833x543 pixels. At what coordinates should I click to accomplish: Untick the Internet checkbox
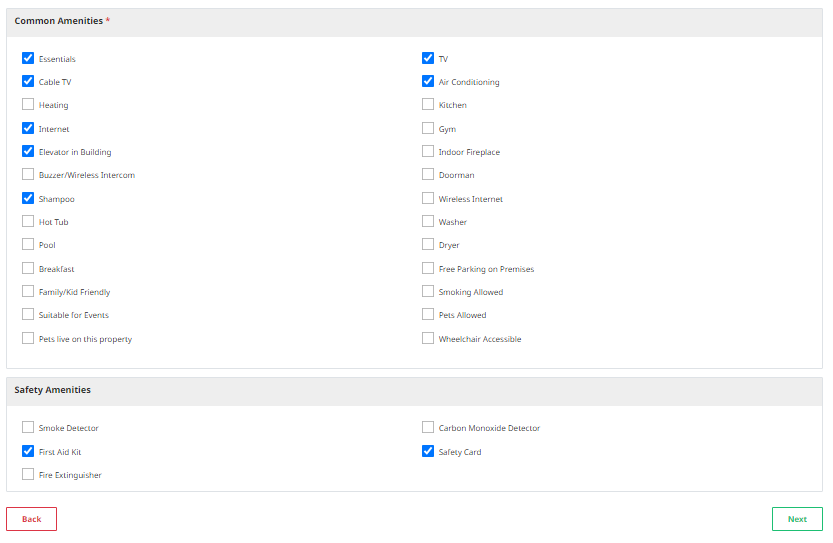click(x=28, y=129)
